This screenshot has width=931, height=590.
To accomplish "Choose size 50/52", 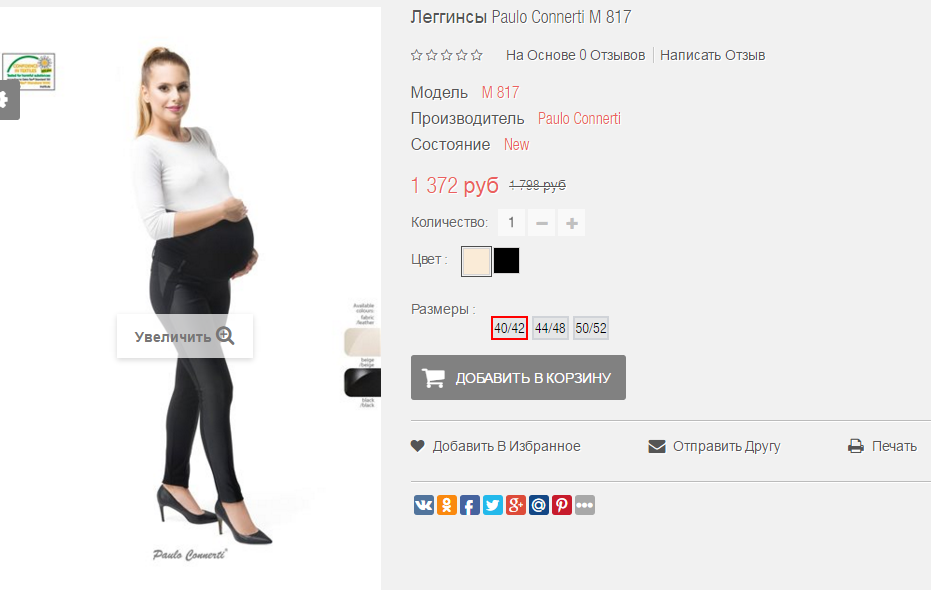I will [591, 328].
